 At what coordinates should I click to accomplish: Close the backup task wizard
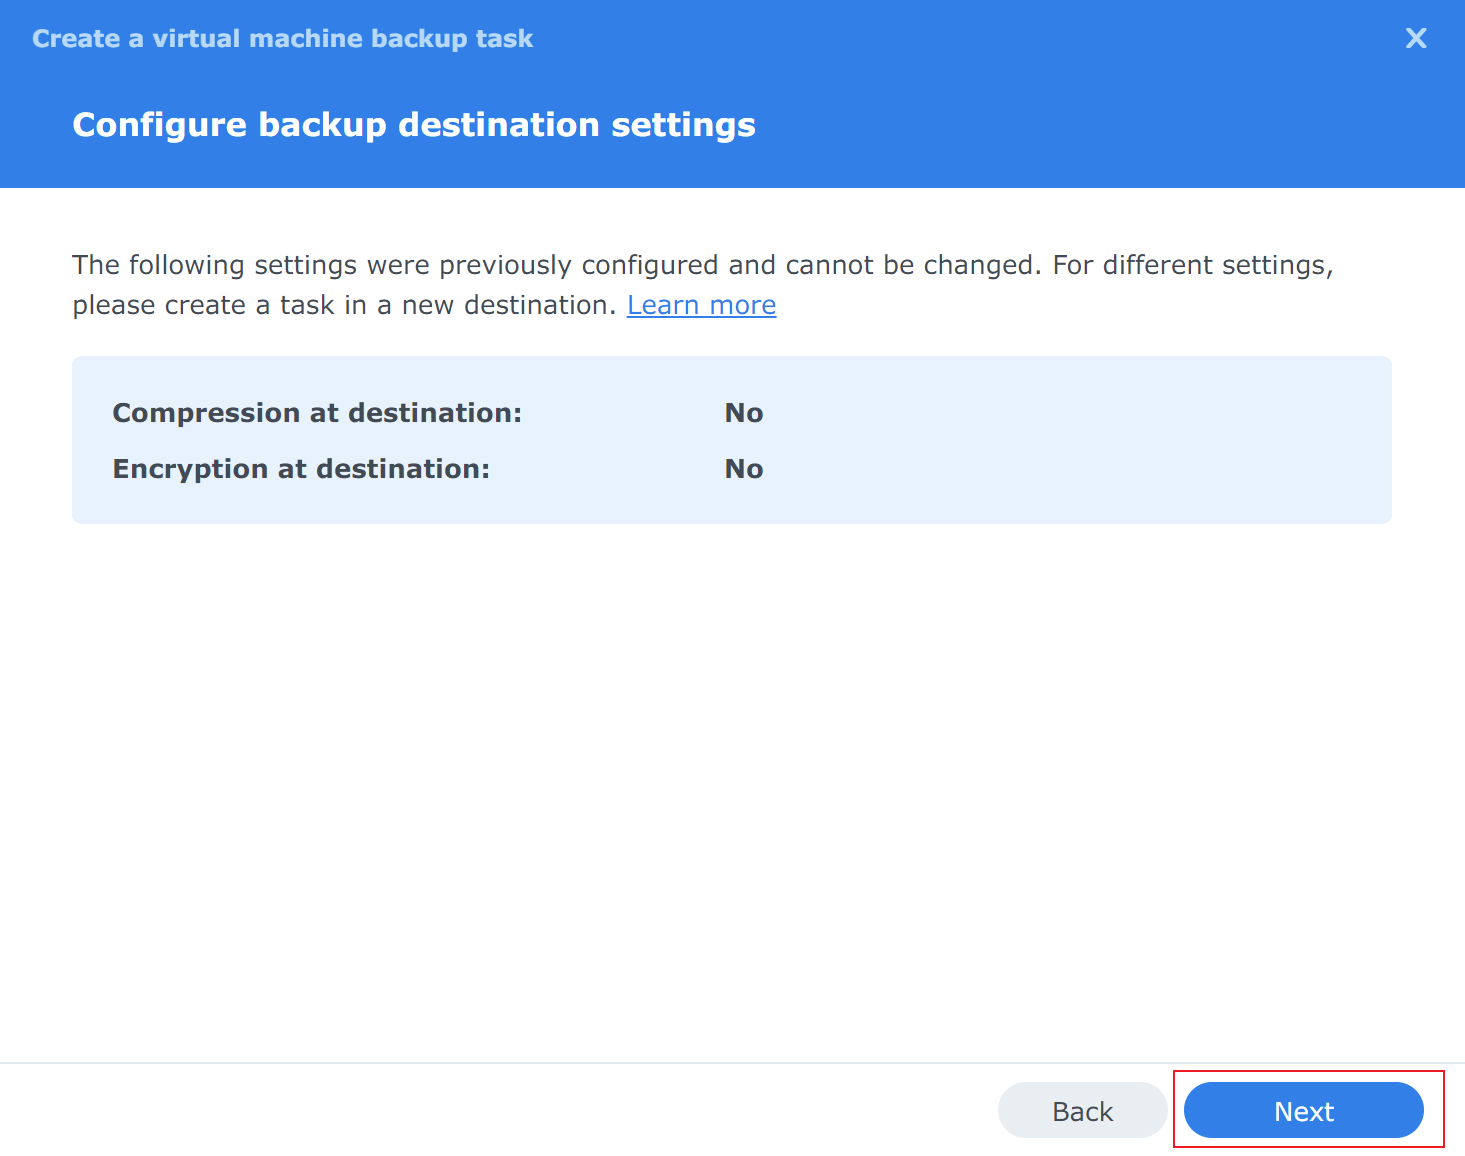(1415, 38)
